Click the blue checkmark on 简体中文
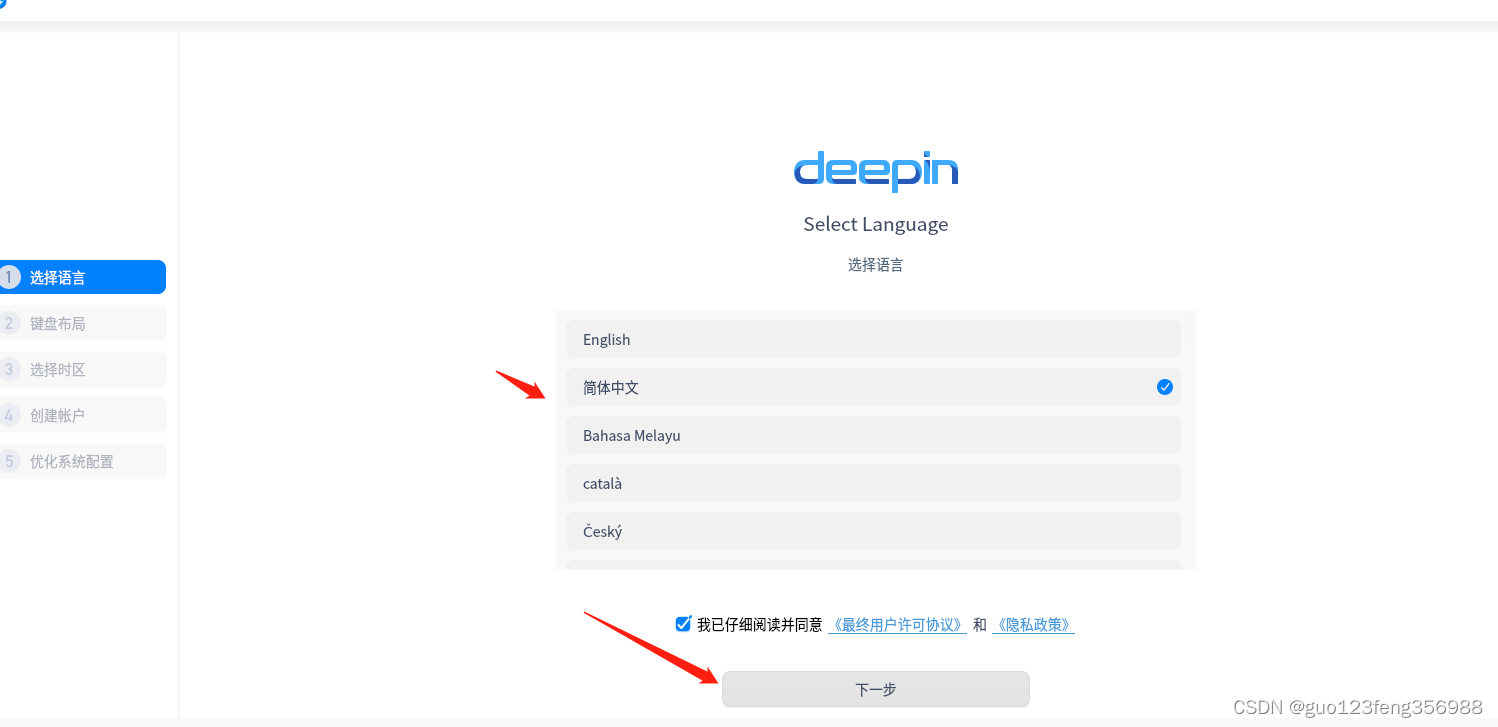Image resolution: width=1498 pixels, height=727 pixels. (1165, 387)
